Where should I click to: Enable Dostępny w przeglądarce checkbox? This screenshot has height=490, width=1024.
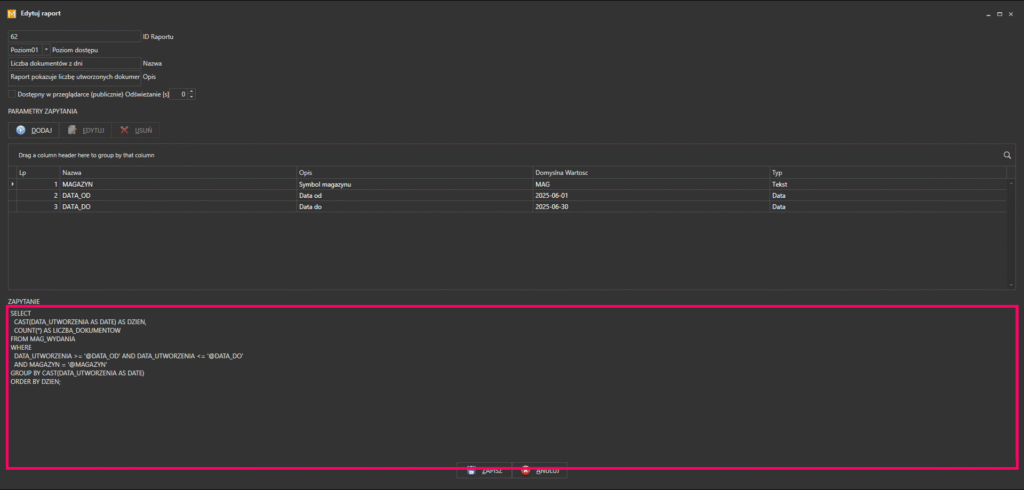click(12, 94)
